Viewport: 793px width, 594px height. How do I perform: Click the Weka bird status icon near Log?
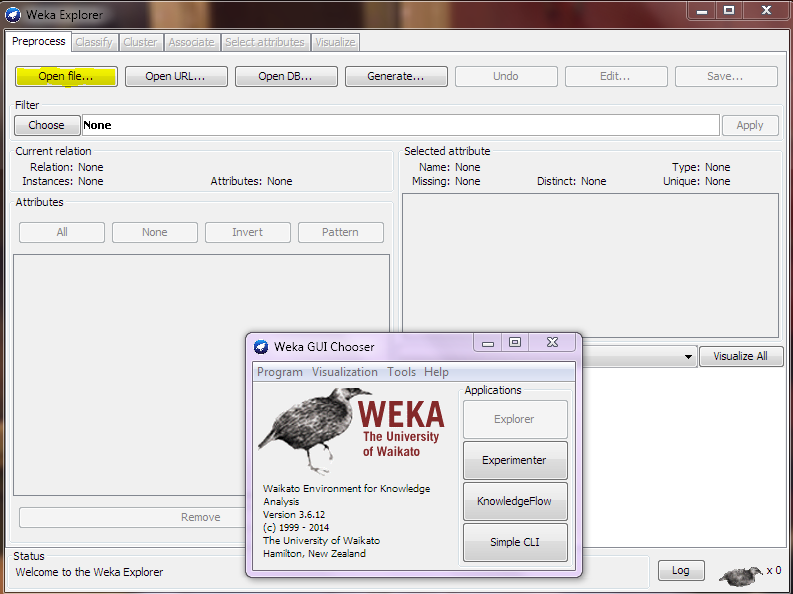point(741,575)
